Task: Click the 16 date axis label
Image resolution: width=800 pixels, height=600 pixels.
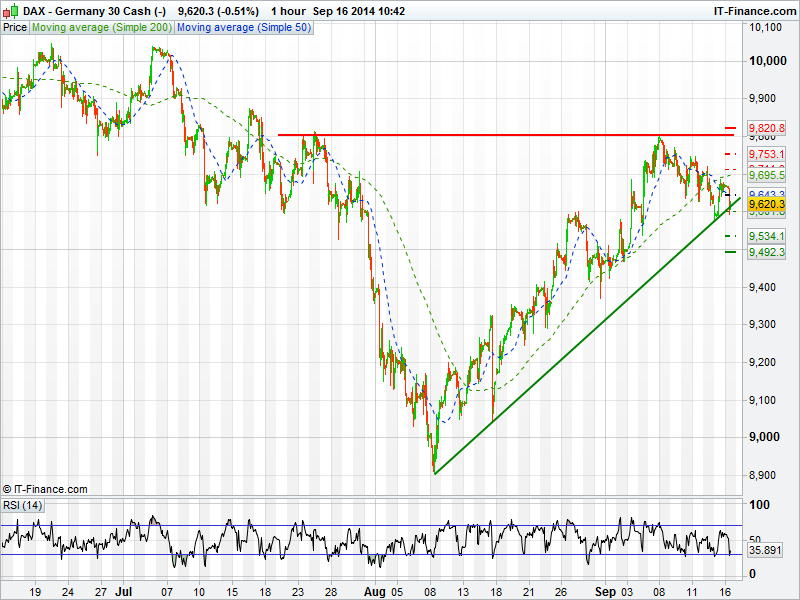Action: [x=725, y=592]
